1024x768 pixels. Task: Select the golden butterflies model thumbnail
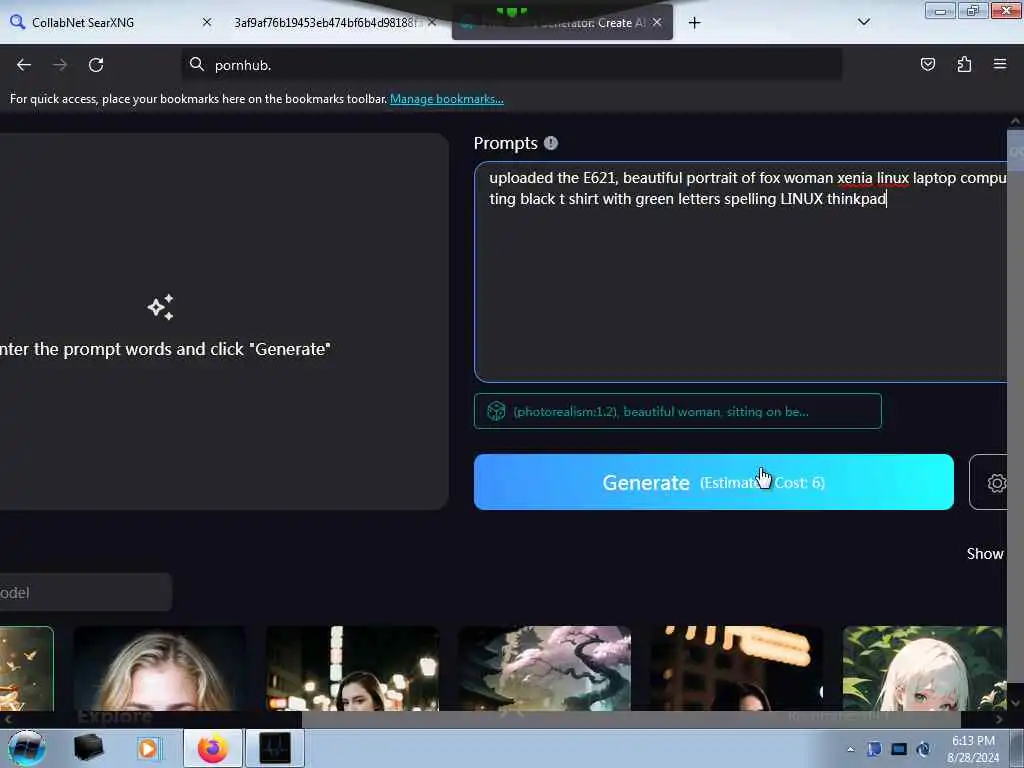26,668
